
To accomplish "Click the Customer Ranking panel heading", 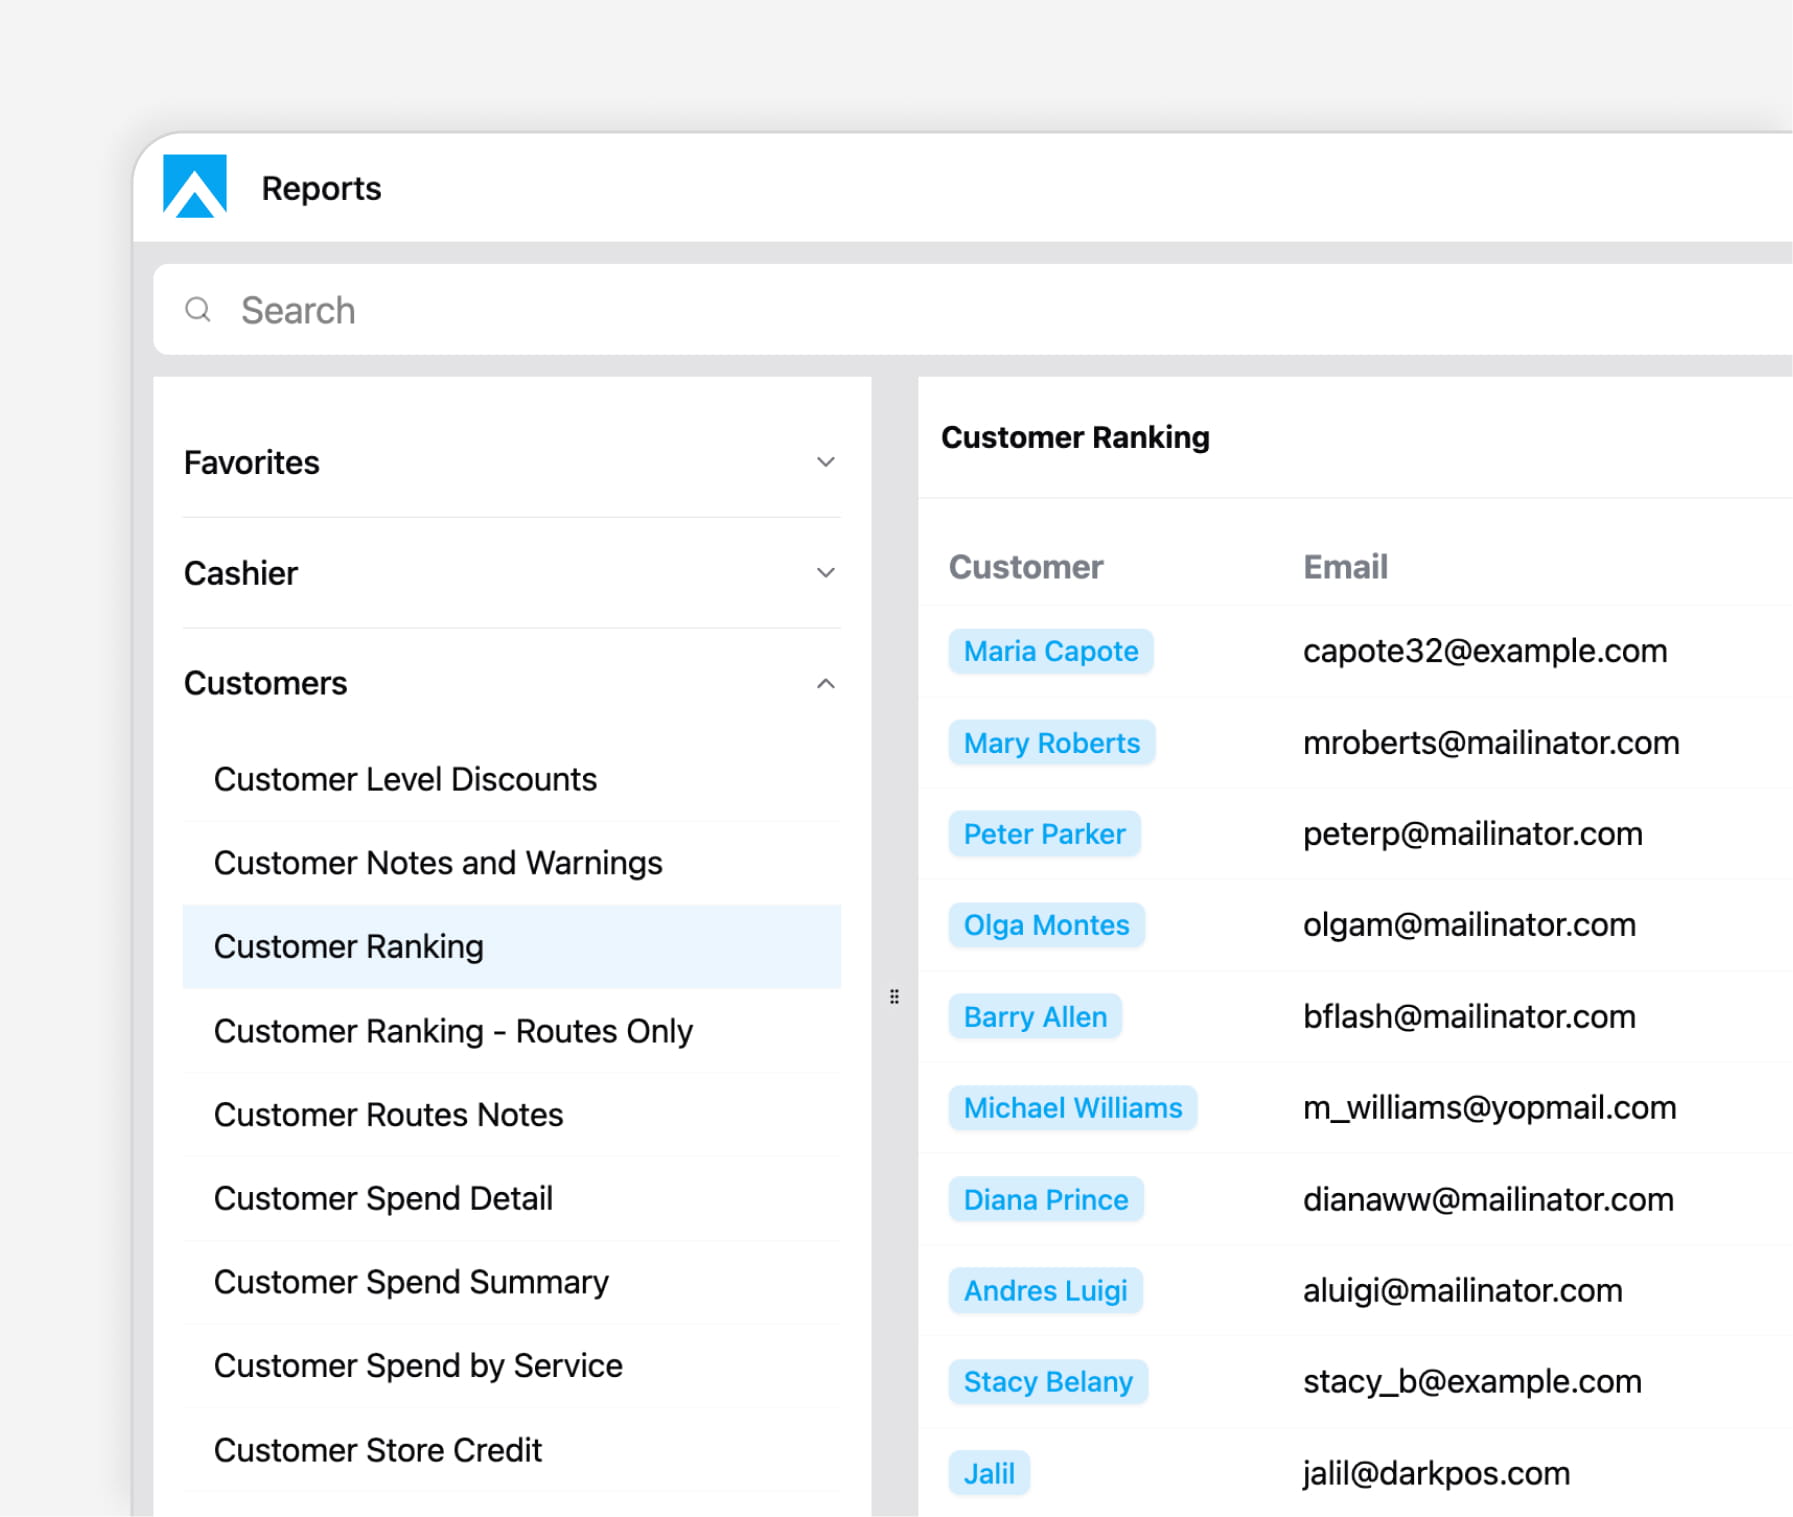I will 1075,437.
